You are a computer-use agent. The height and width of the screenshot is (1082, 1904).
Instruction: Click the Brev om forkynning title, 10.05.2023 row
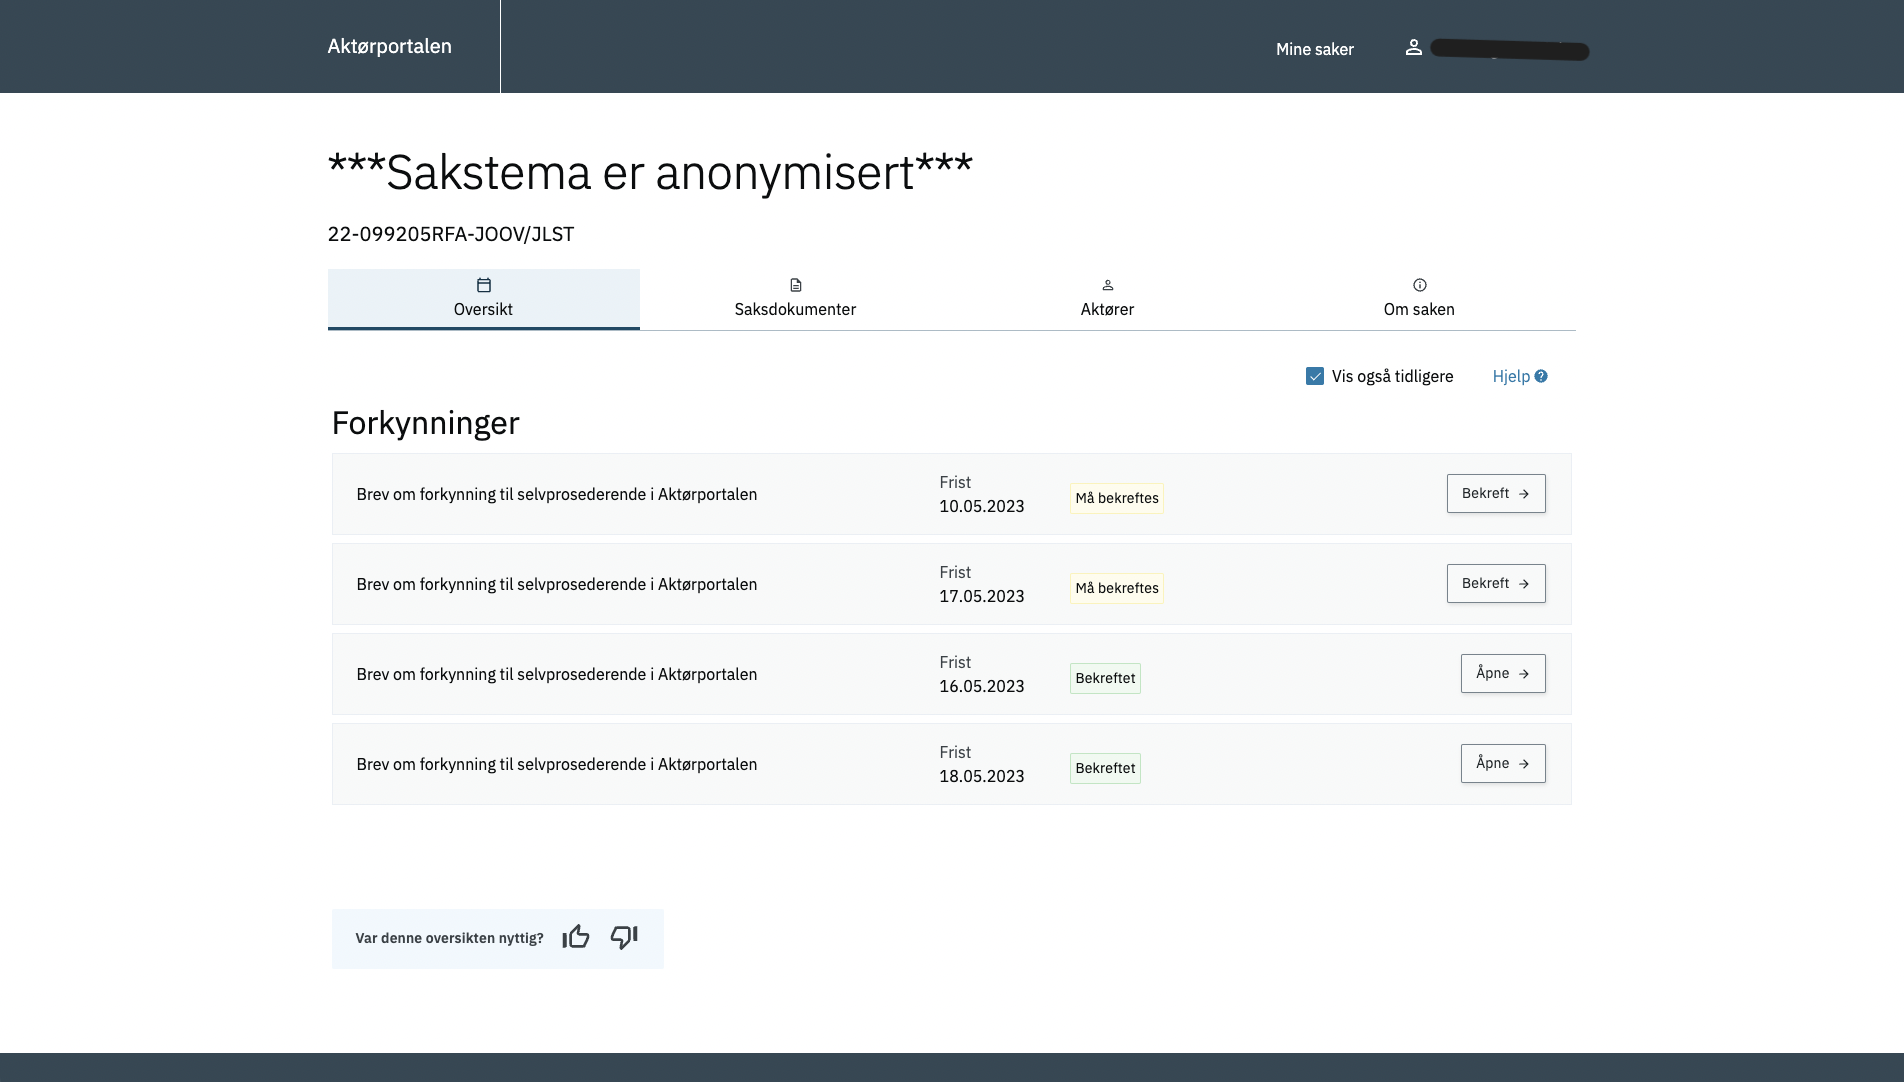pyautogui.click(x=557, y=494)
